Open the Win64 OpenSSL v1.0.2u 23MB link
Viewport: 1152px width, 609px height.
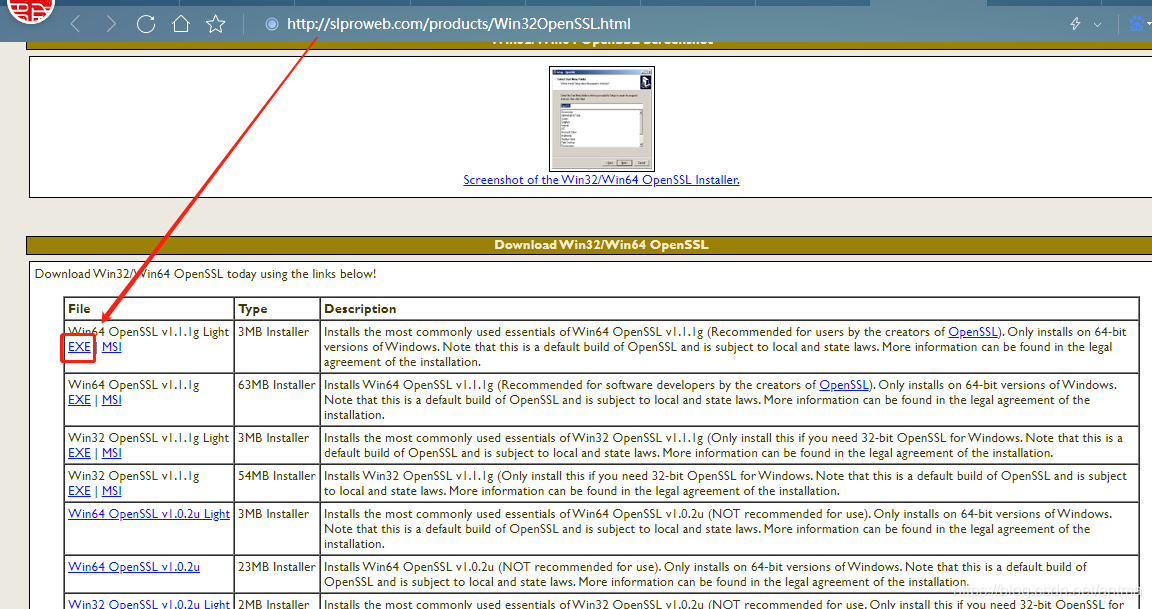point(134,567)
